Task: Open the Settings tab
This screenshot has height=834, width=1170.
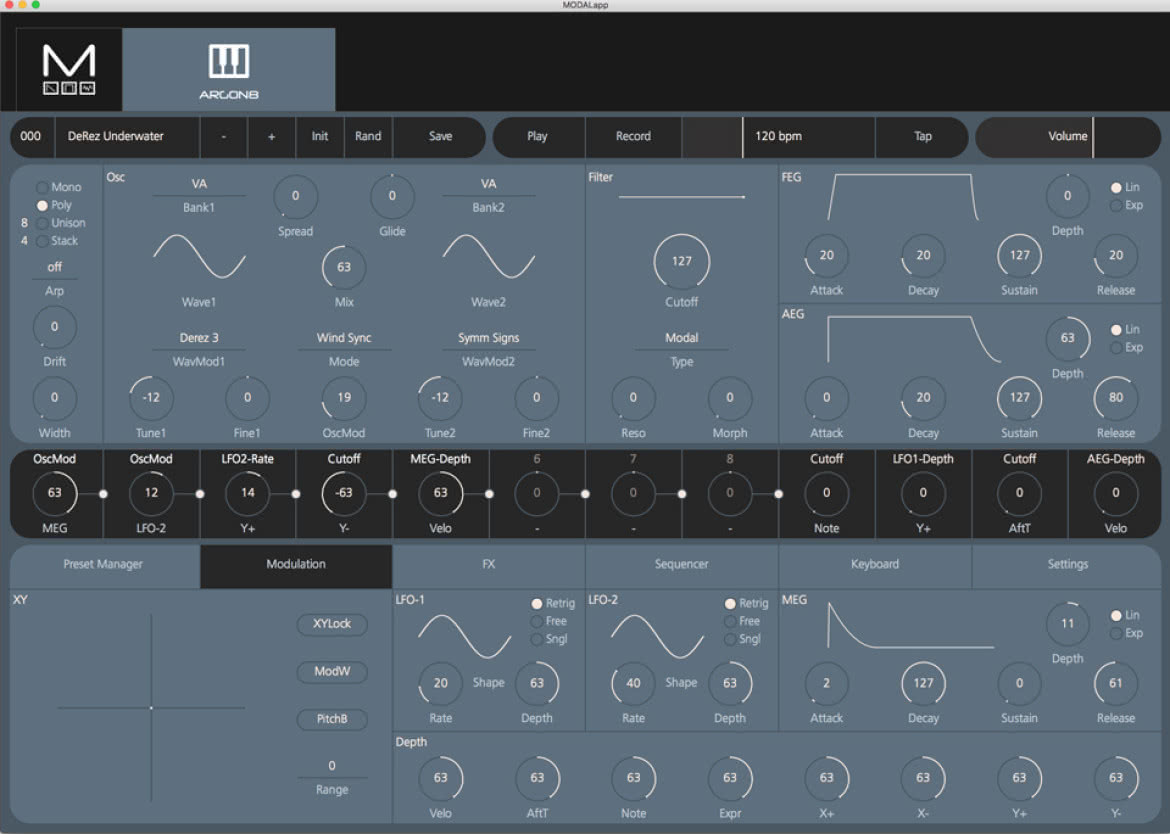Action: coord(1068,565)
